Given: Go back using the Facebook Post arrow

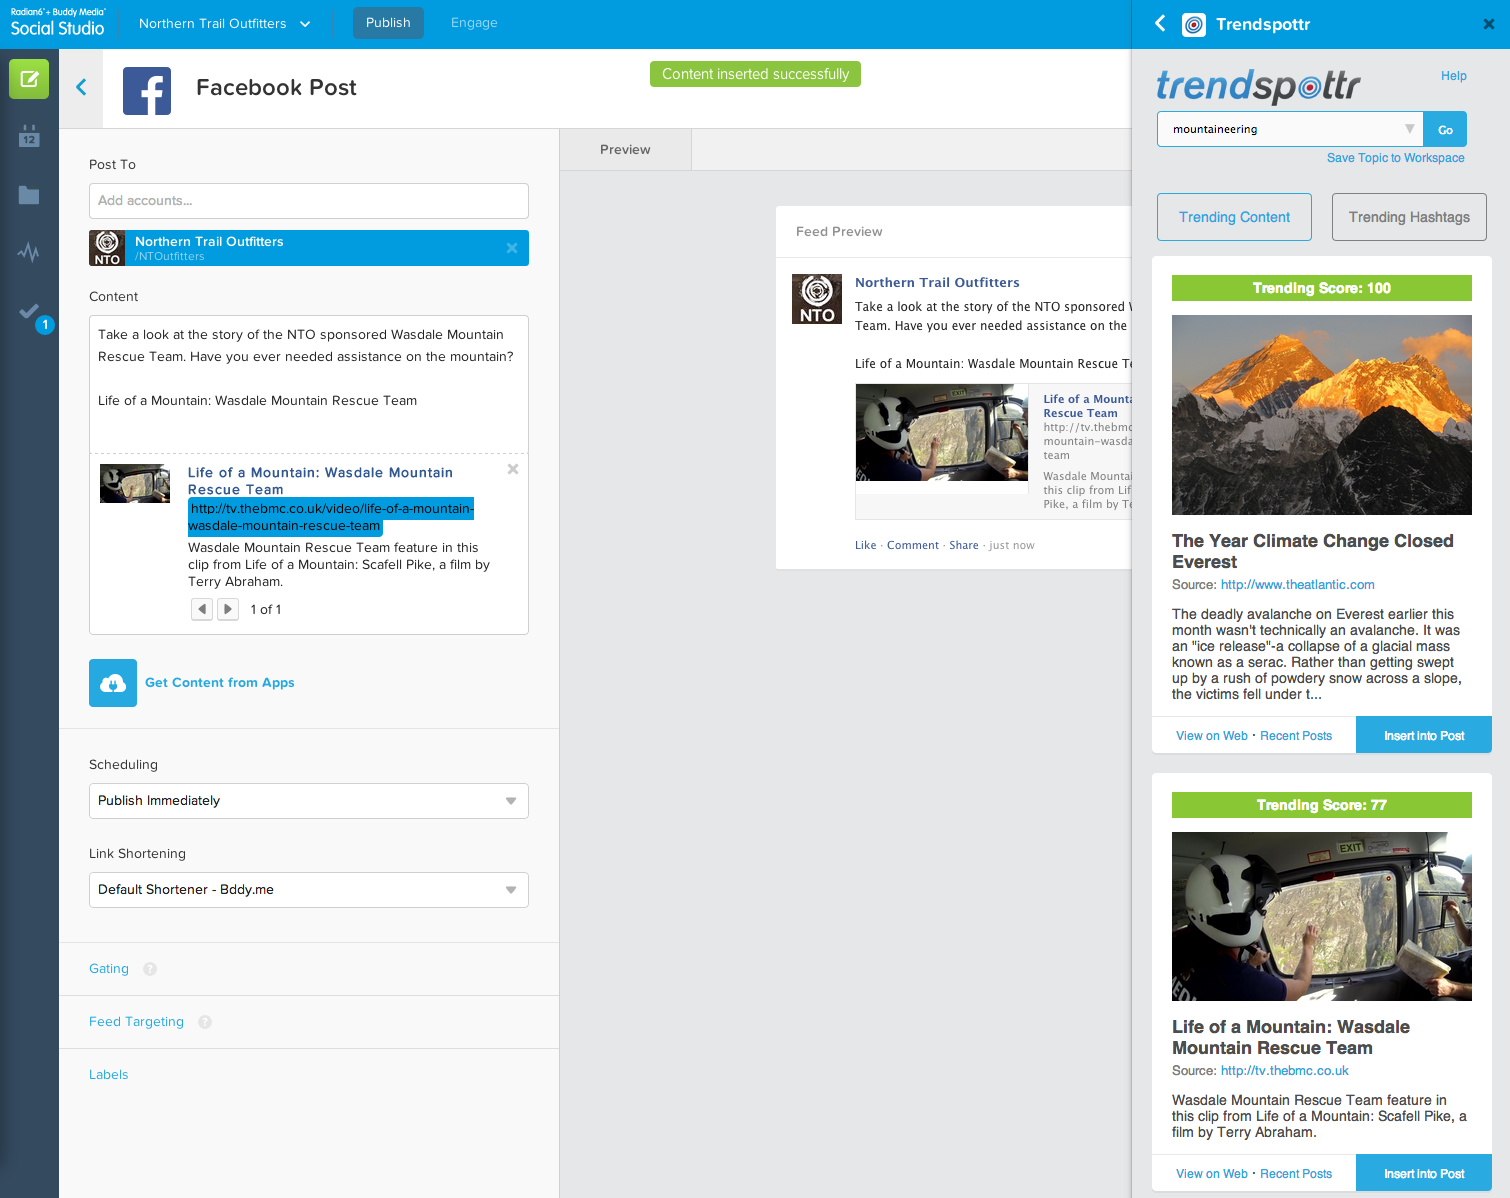Looking at the screenshot, I should pyautogui.click(x=81, y=87).
